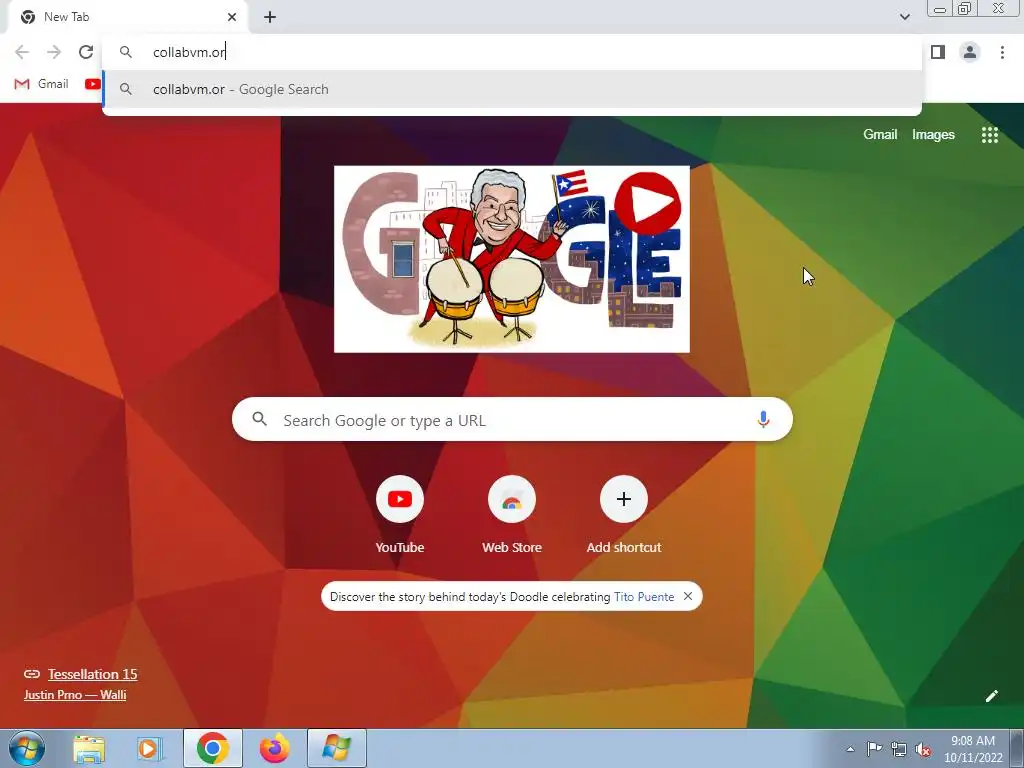Open the muted volume tray icon
1024x768 pixels.
pyautogui.click(x=923, y=749)
